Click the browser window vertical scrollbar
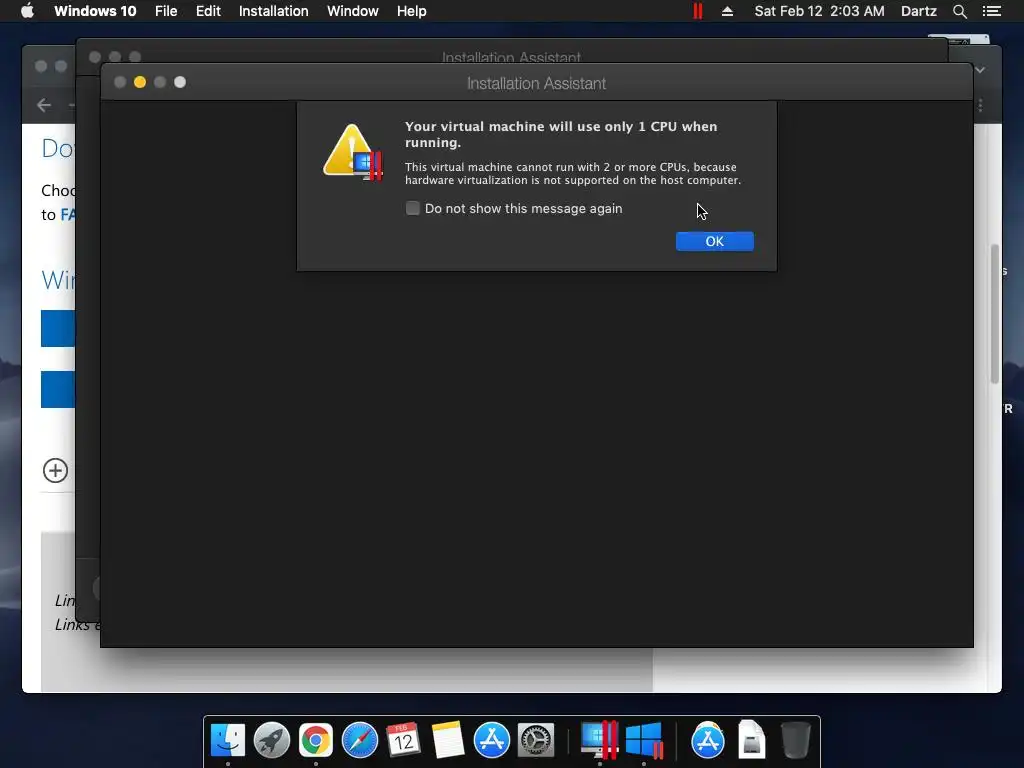The image size is (1024, 768). pos(995,313)
